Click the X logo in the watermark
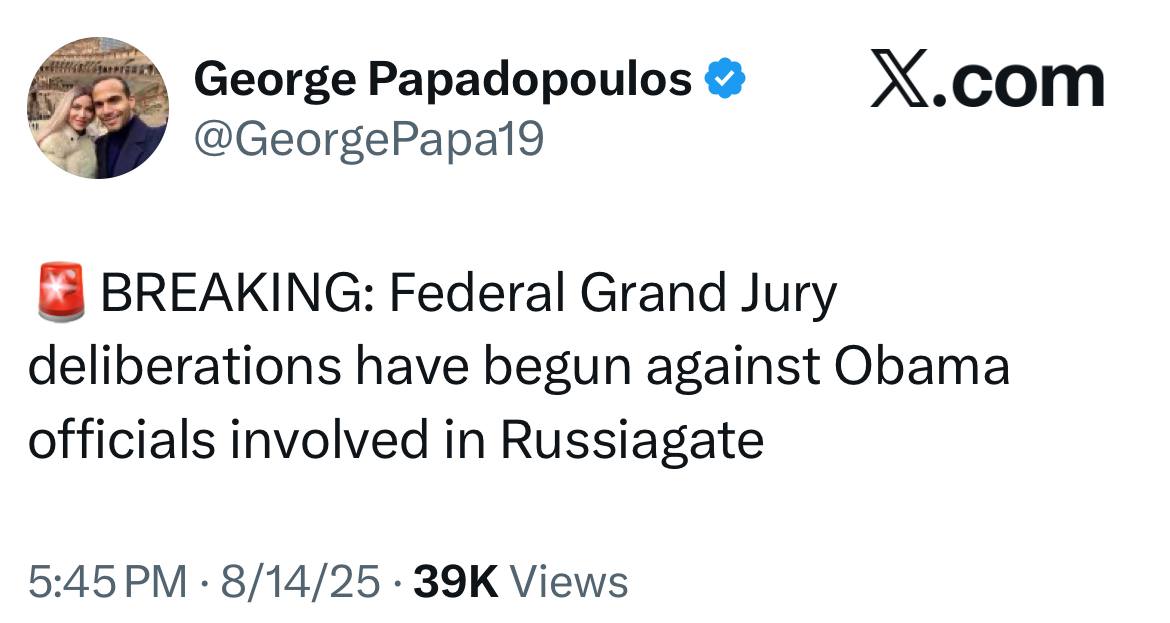 pos(898,79)
